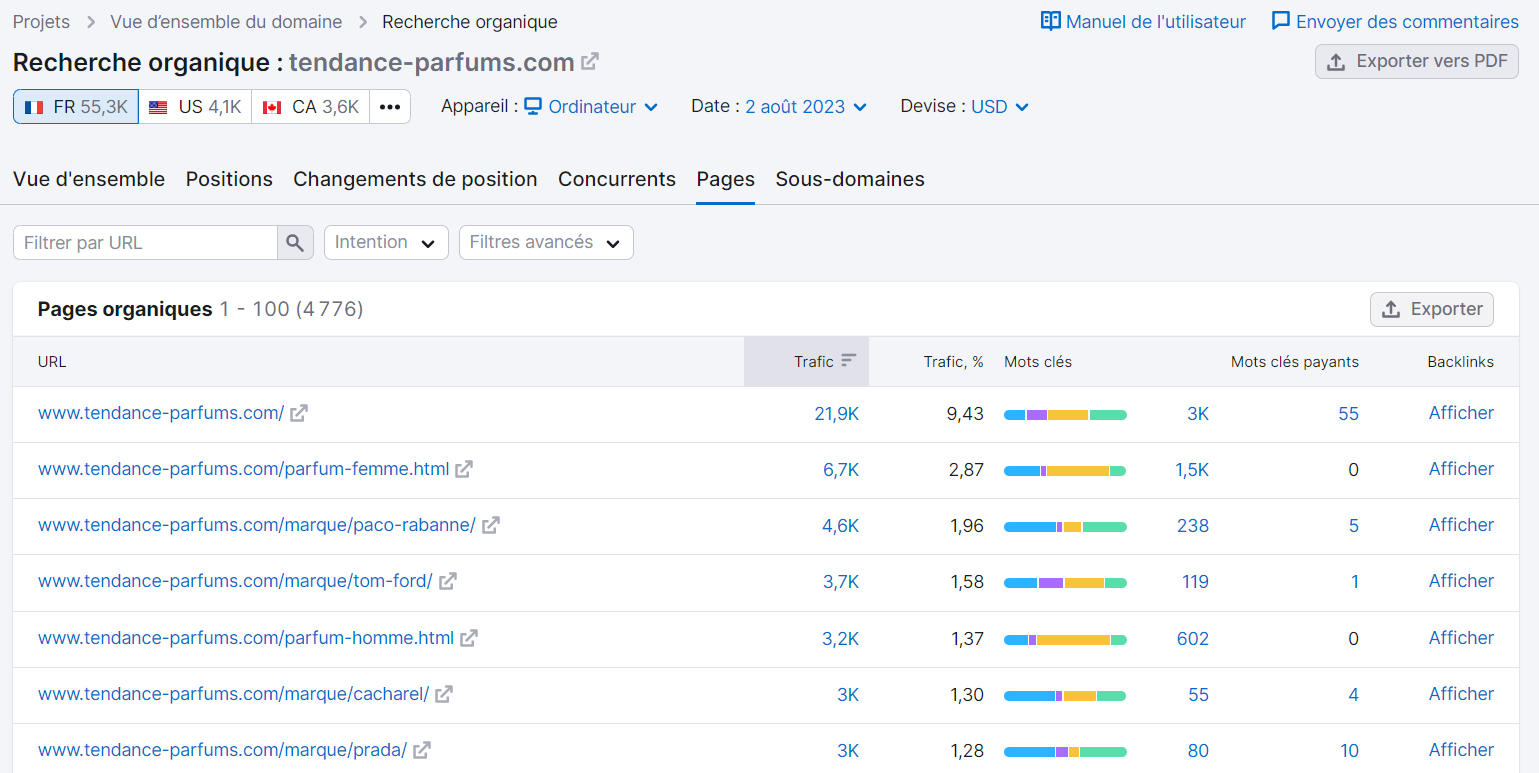Open the external link icon beside tendance-parfums.com title

click(x=590, y=61)
